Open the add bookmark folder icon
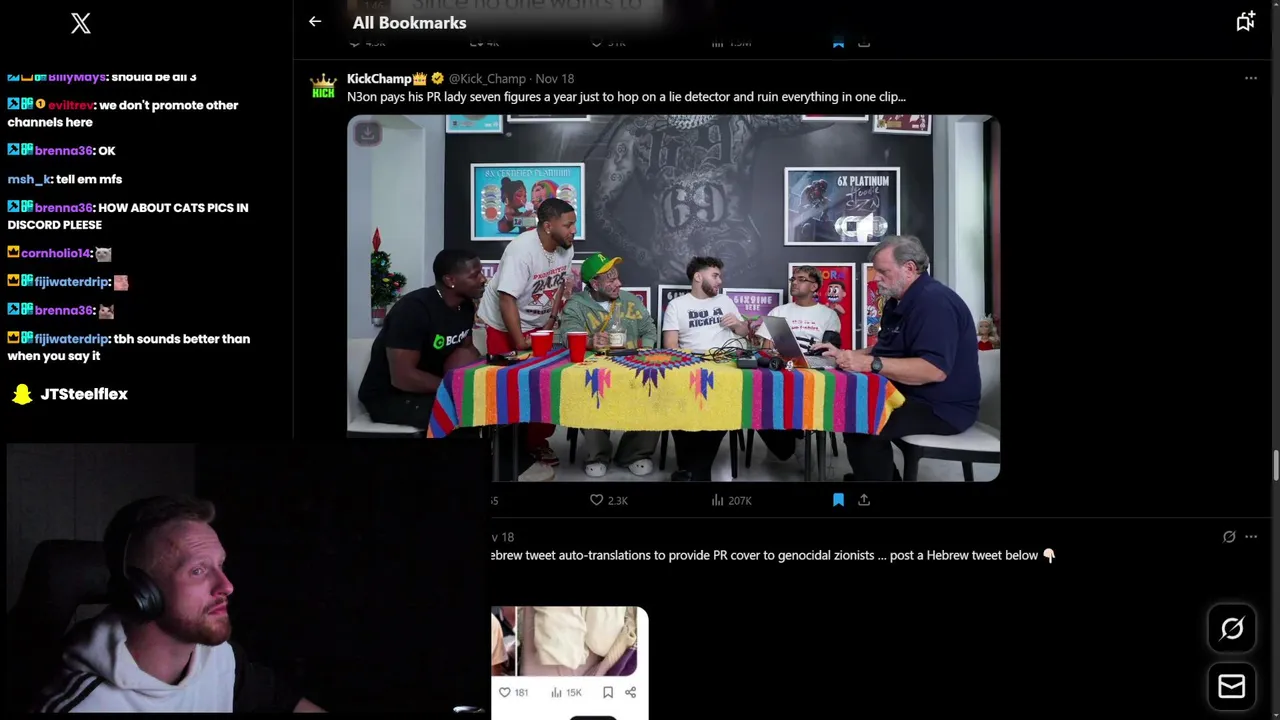The width and height of the screenshot is (1280, 720). pos(1245,21)
